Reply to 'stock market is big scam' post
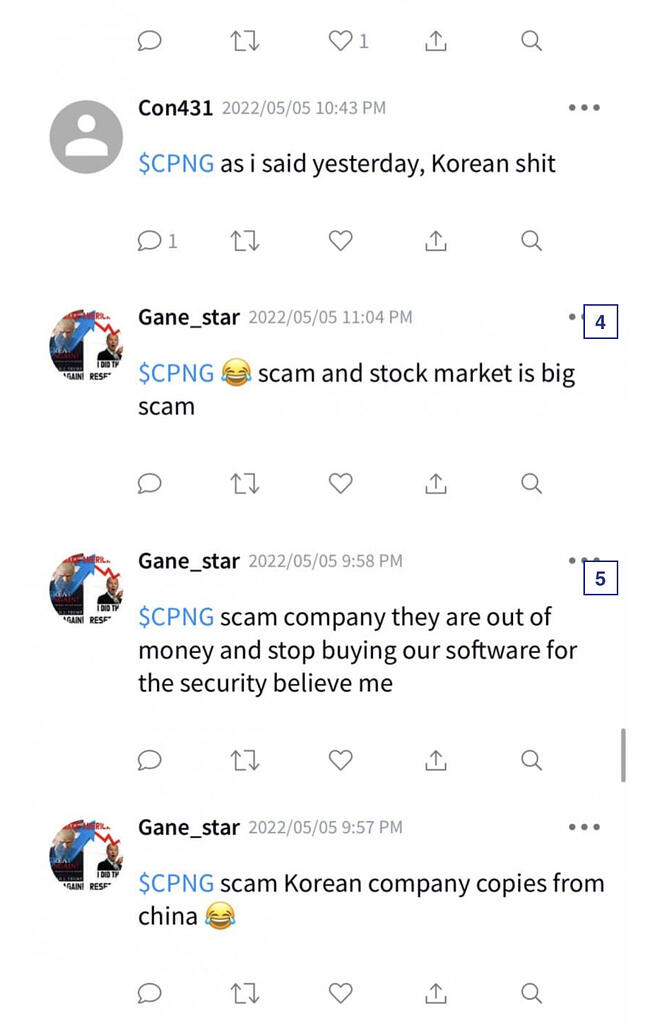The height and width of the screenshot is (1026, 650). 150,484
